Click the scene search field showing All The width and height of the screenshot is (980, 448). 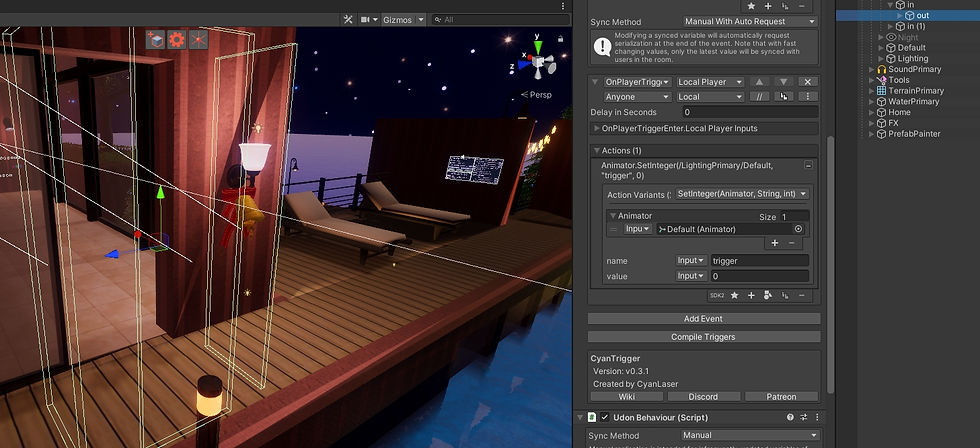[501, 19]
